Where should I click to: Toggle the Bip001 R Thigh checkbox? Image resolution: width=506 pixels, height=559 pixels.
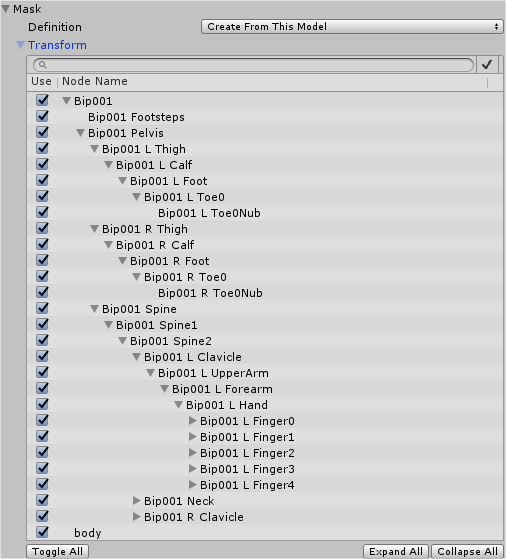click(x=42, y=228)
